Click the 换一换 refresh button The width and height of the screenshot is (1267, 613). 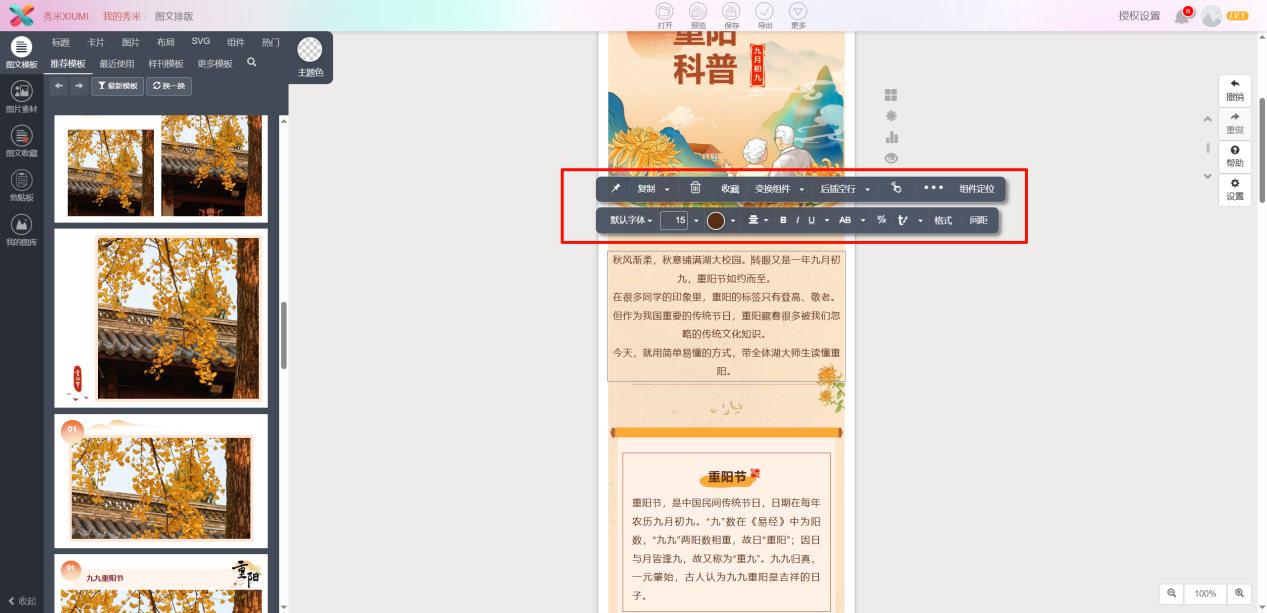click(x=169, y=86)
